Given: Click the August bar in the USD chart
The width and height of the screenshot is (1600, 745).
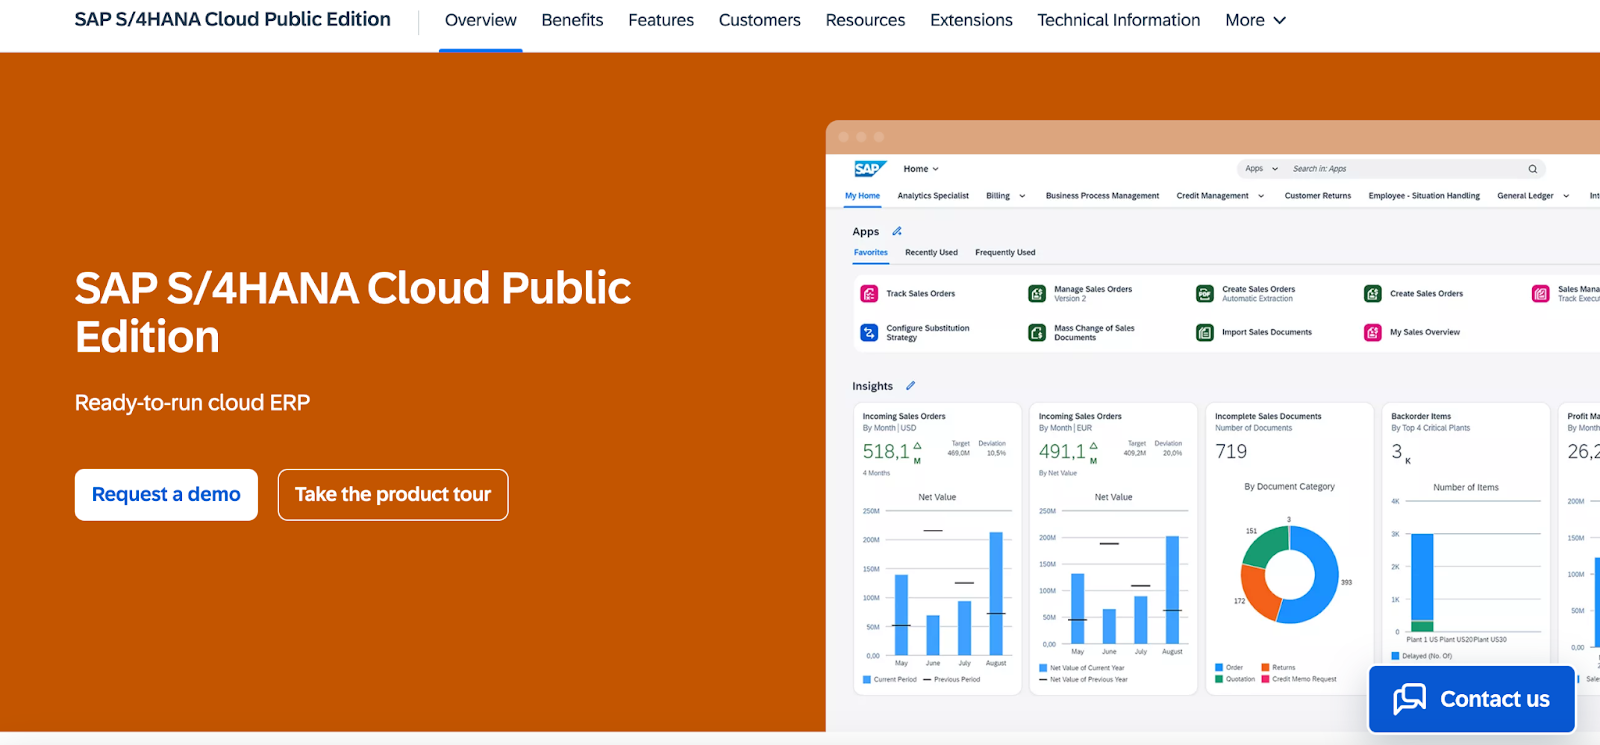Looking at the screenshot, I should tap(996, 594).
